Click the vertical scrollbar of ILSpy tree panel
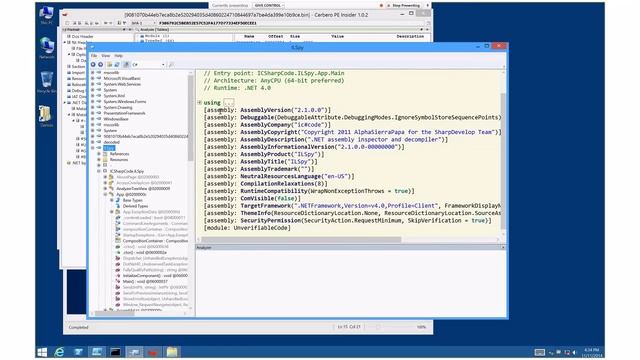 [191, 118]
